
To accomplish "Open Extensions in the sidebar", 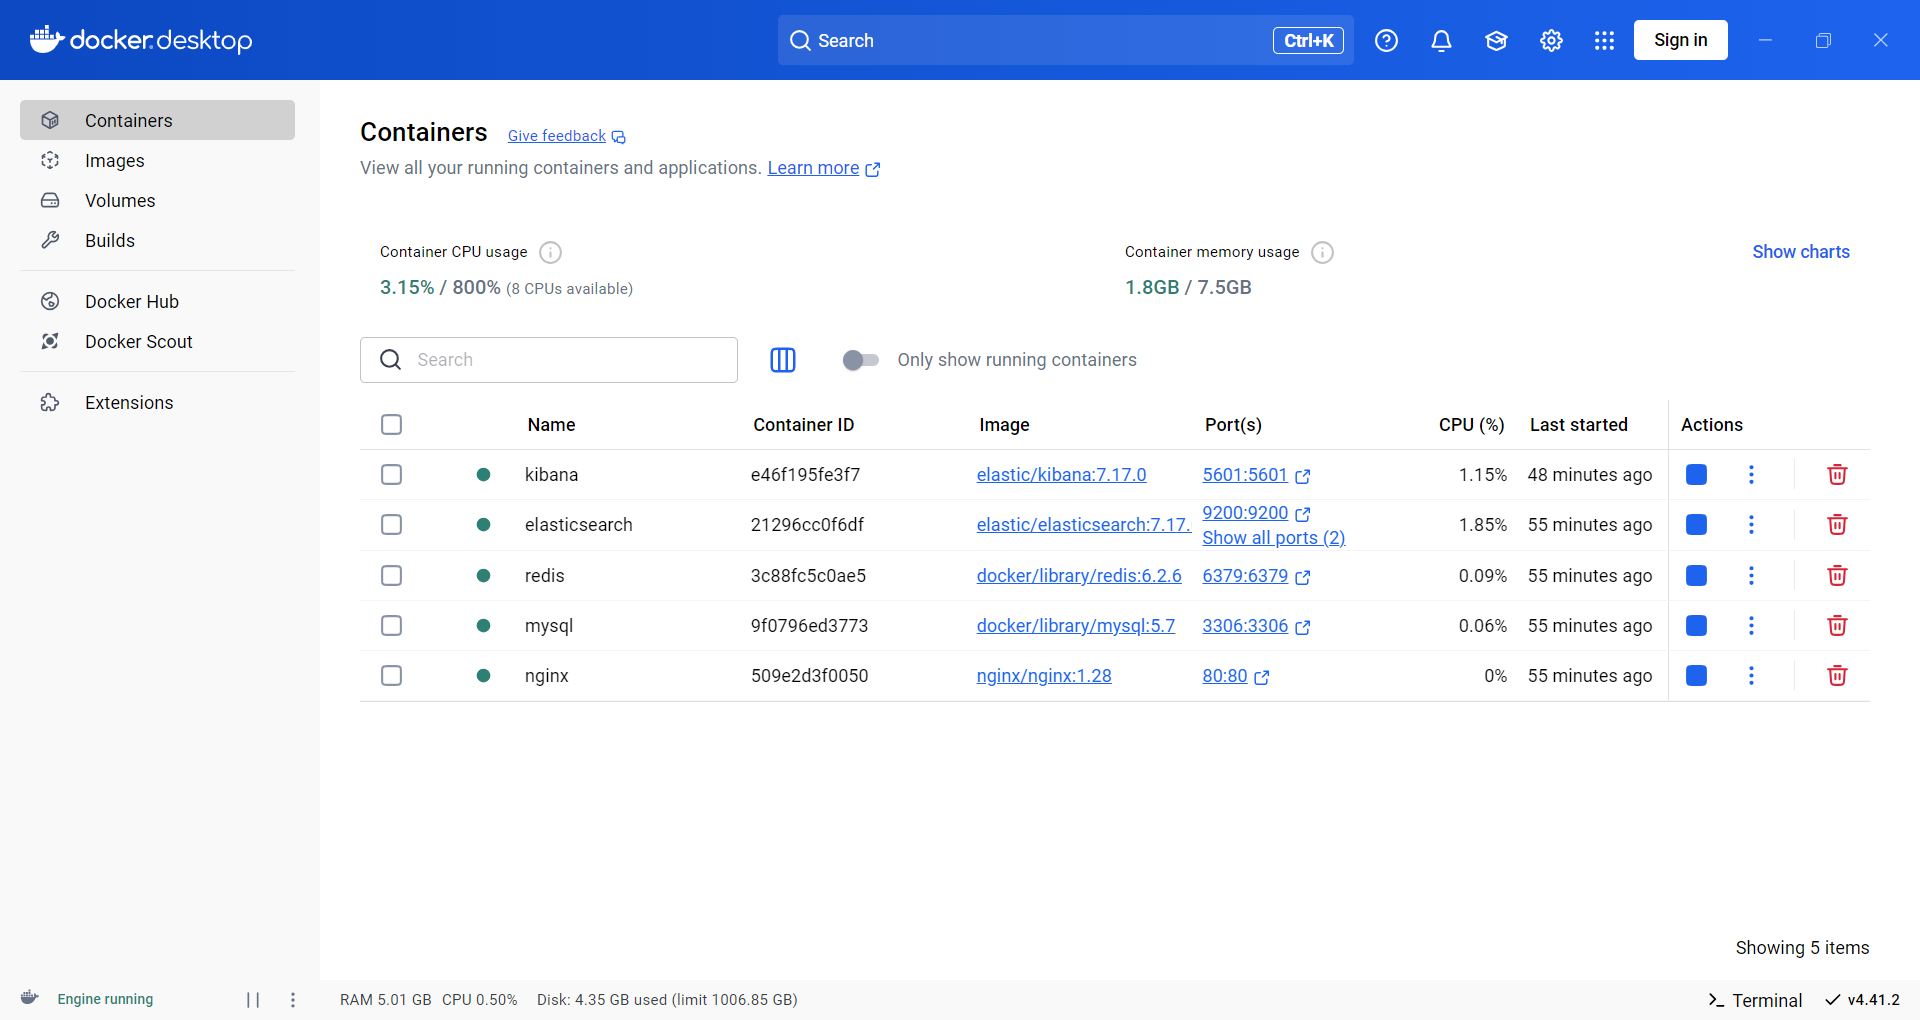I will pos(157,402).
